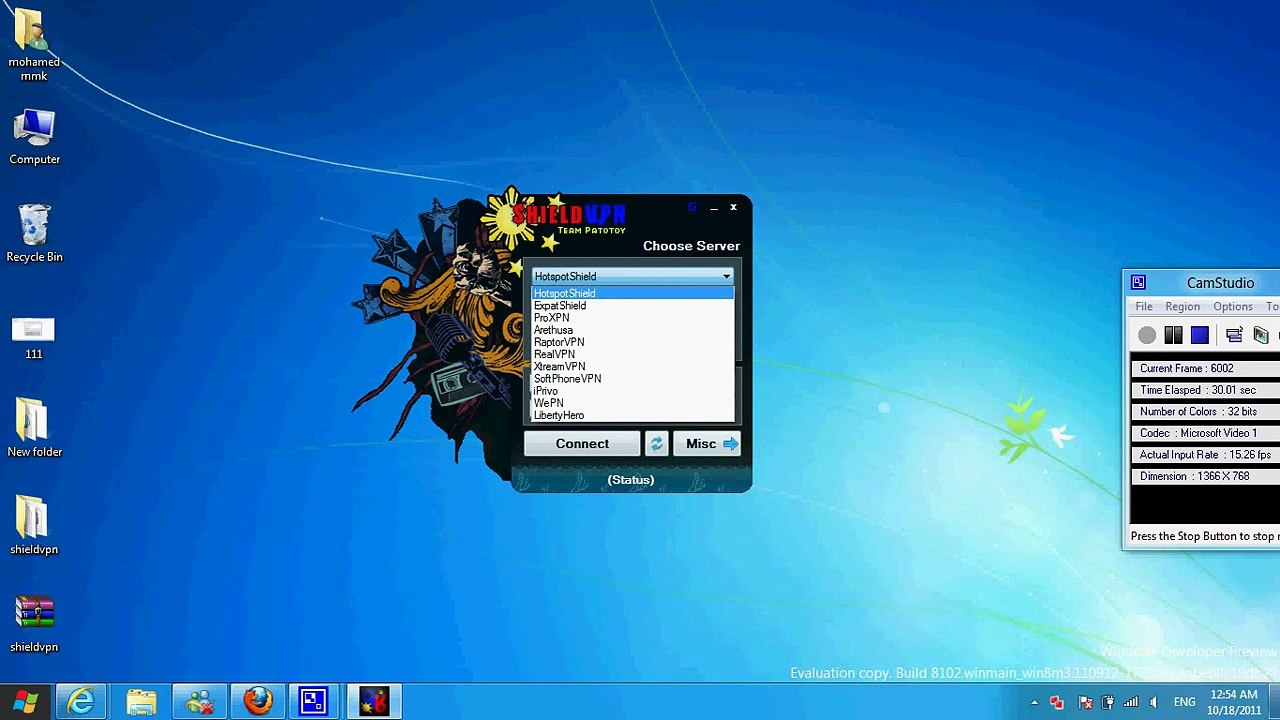Switch to ShieldVPN via its taskbar button

[374, 702]
